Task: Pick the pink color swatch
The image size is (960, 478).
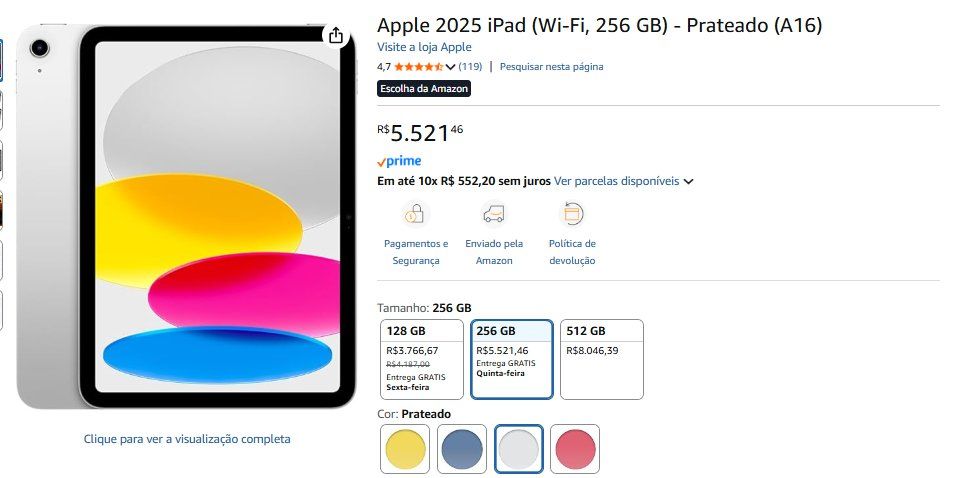Action: 575,449
